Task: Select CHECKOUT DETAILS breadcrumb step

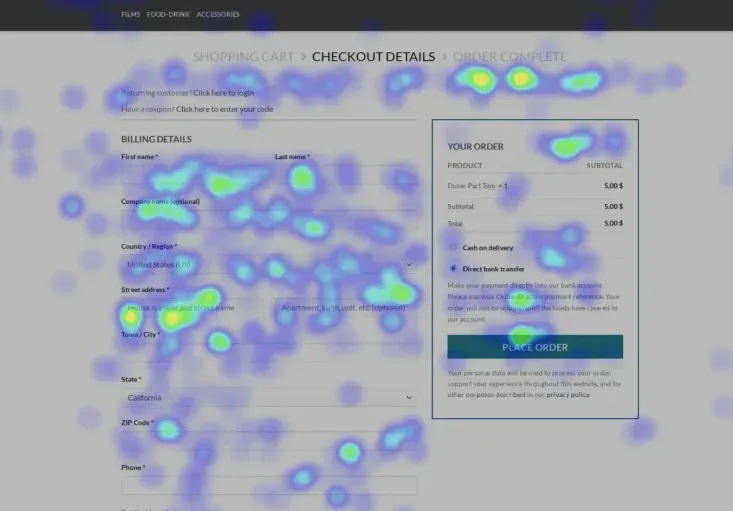Action: [x=374, y=57]
